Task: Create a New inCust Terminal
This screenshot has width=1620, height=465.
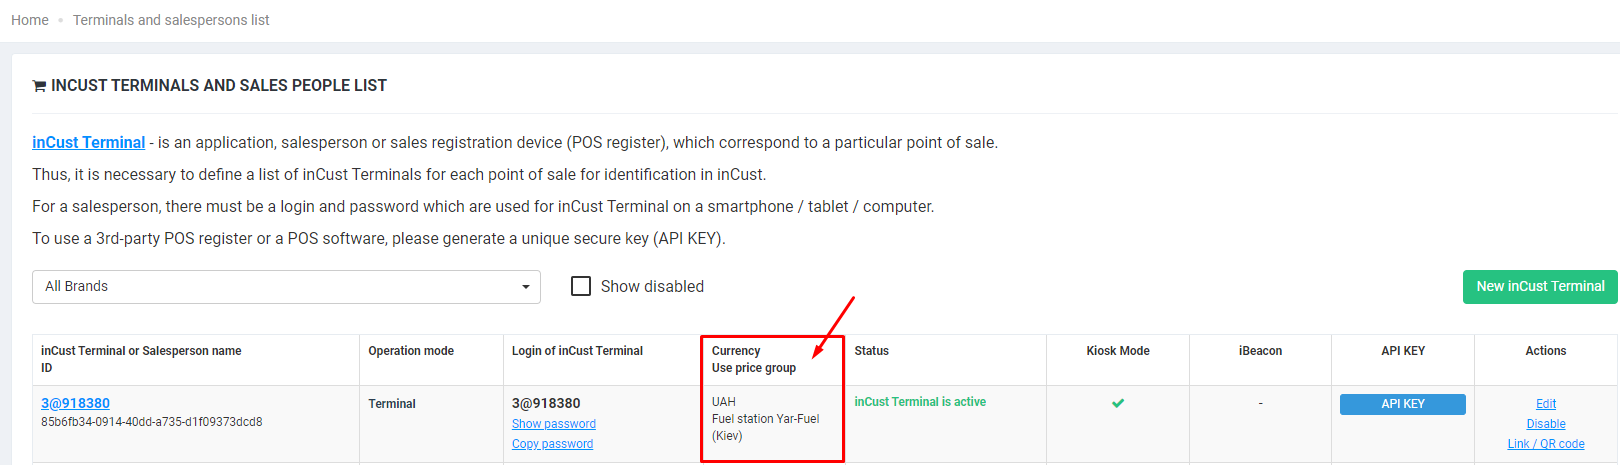Action: pyautogui.click(x=1540, y=286)
